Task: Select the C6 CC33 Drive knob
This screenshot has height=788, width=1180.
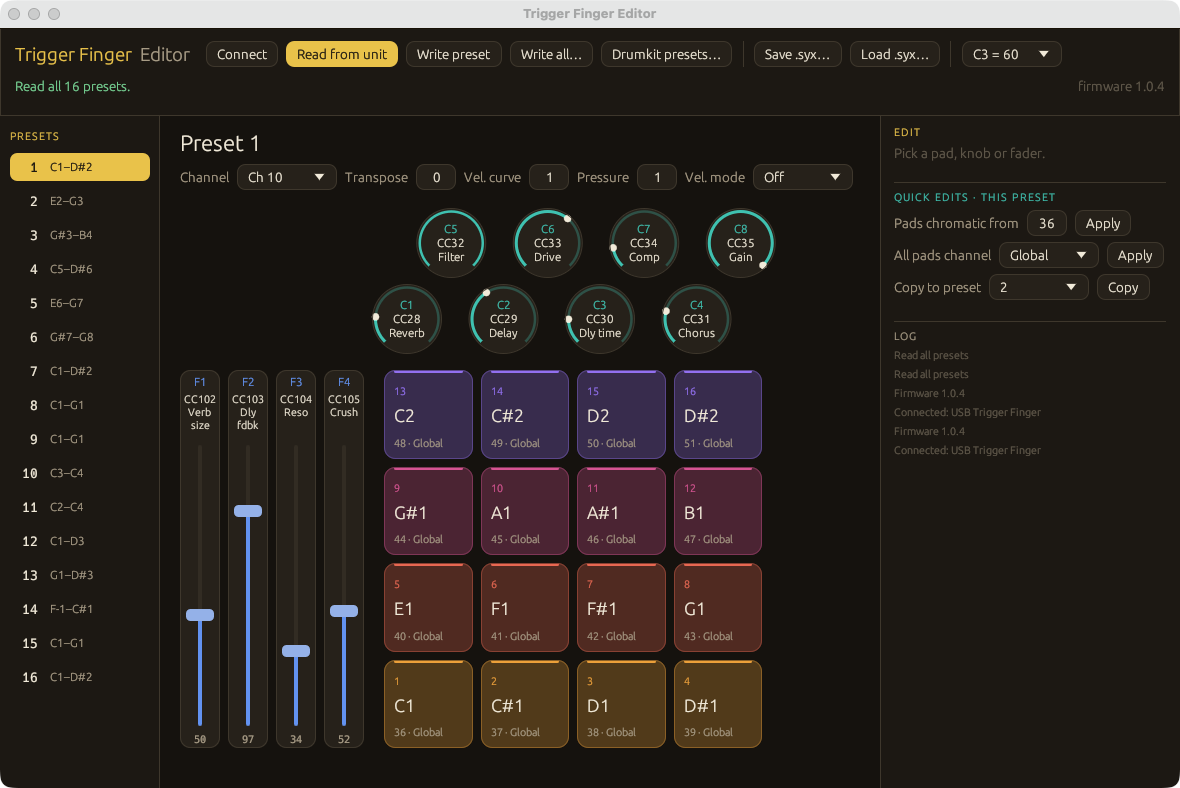Action: coord(547,243)
